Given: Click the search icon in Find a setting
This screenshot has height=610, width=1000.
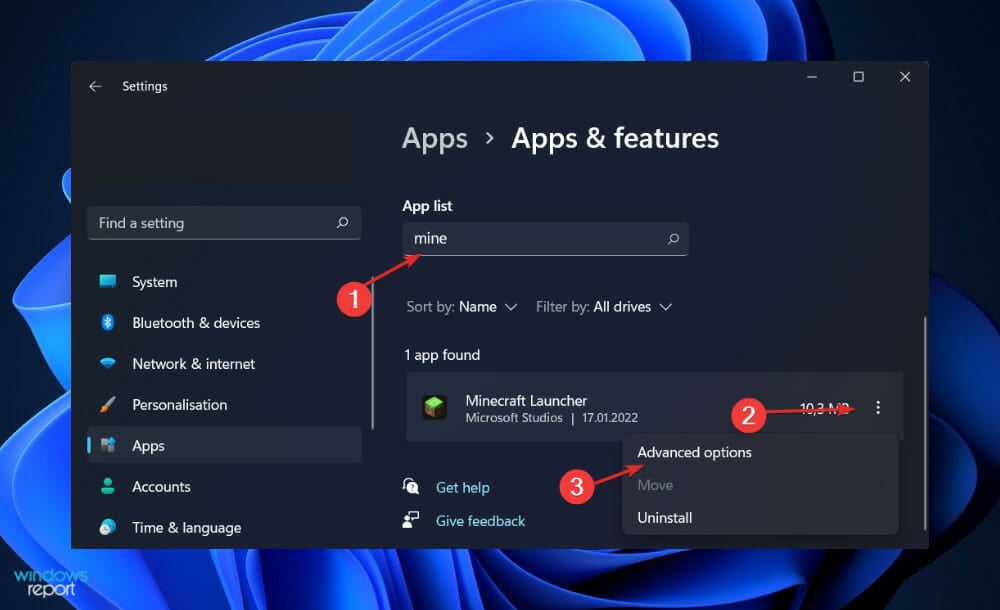Looking at the screenshot, I should 342,223.
